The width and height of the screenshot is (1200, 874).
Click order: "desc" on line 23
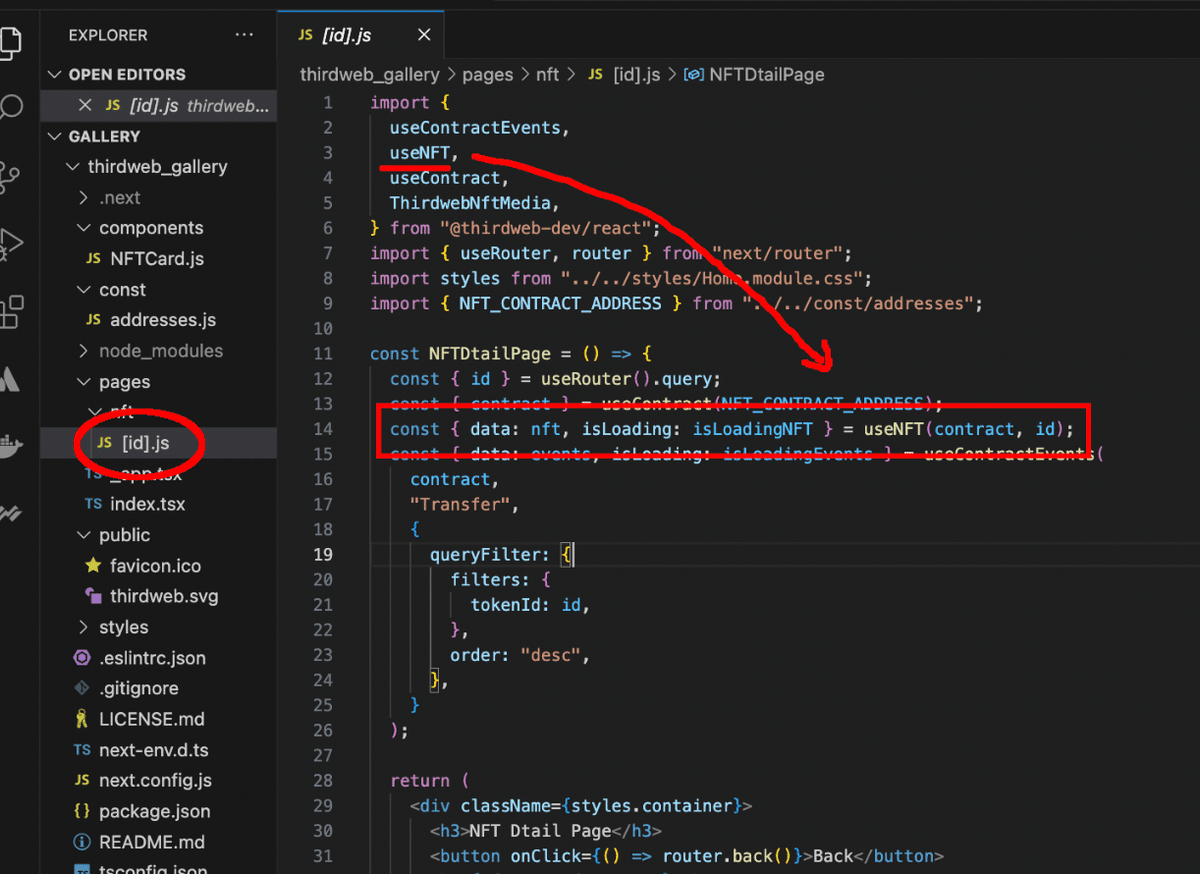point(516,655)
